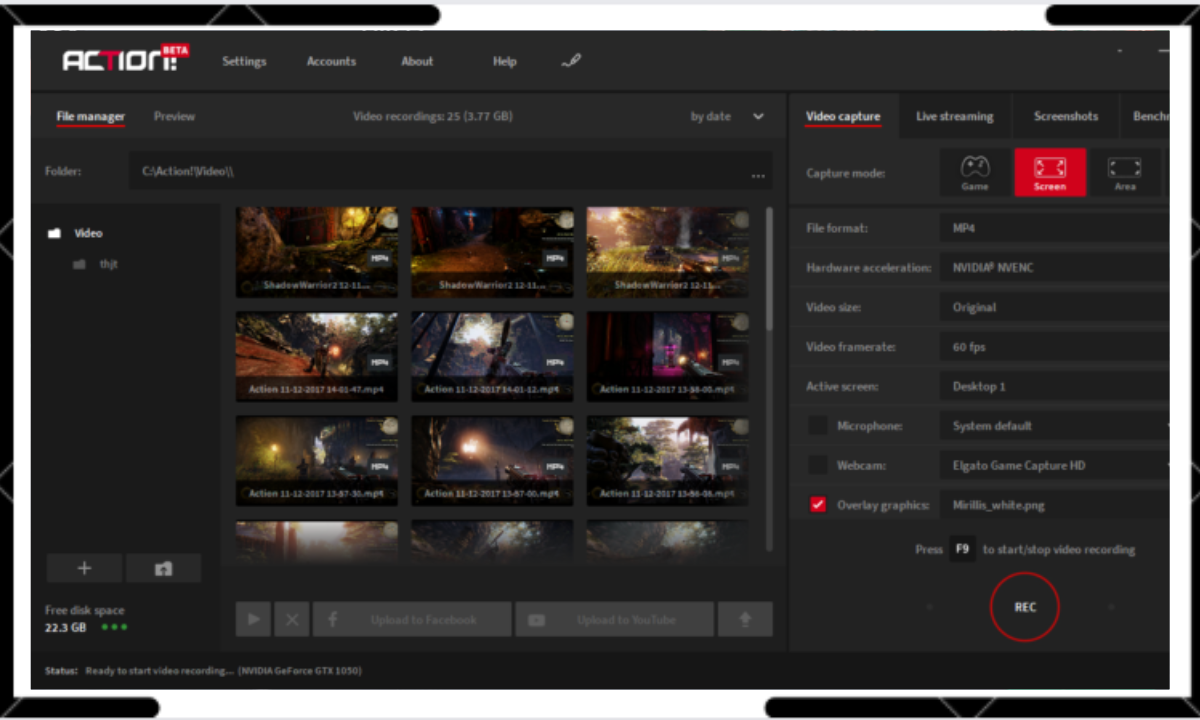Open the File format MP4 dropdown
Viewport: 1200px width, 720px height.
click(1054, 228)
